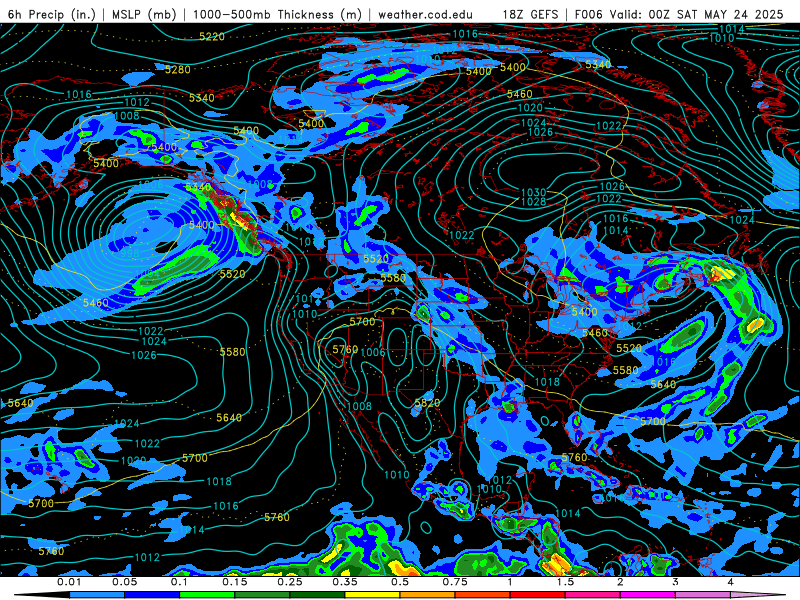This screenshot has height=600, width=800.
Task: Click the 'MSLP (mb)' header label
Action: pos(144,14)
